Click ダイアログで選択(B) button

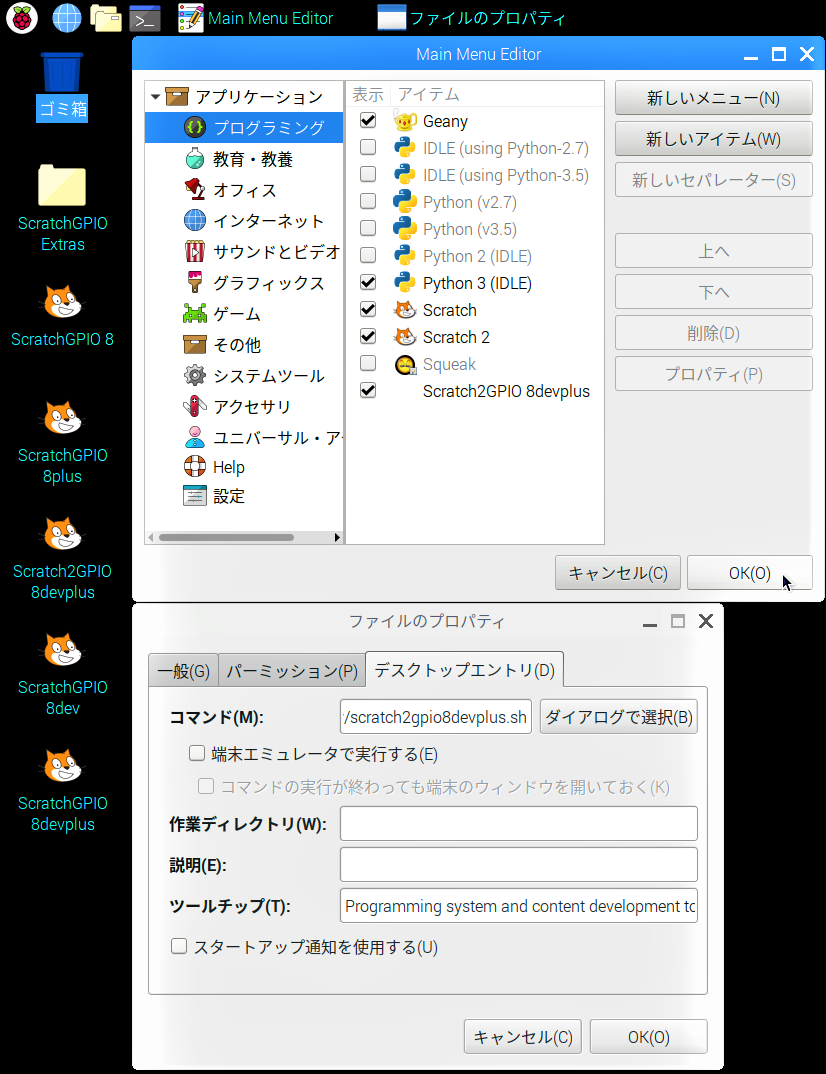click(x=618, y=716)
